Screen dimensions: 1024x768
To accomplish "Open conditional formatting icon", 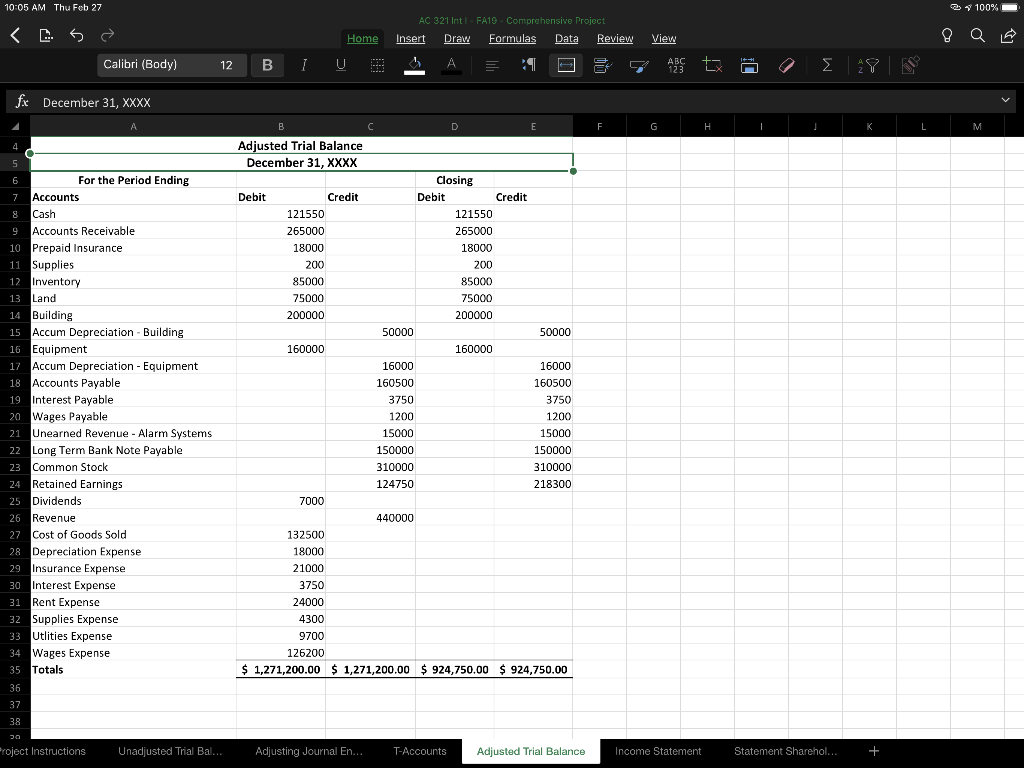I will pos(603,65).
